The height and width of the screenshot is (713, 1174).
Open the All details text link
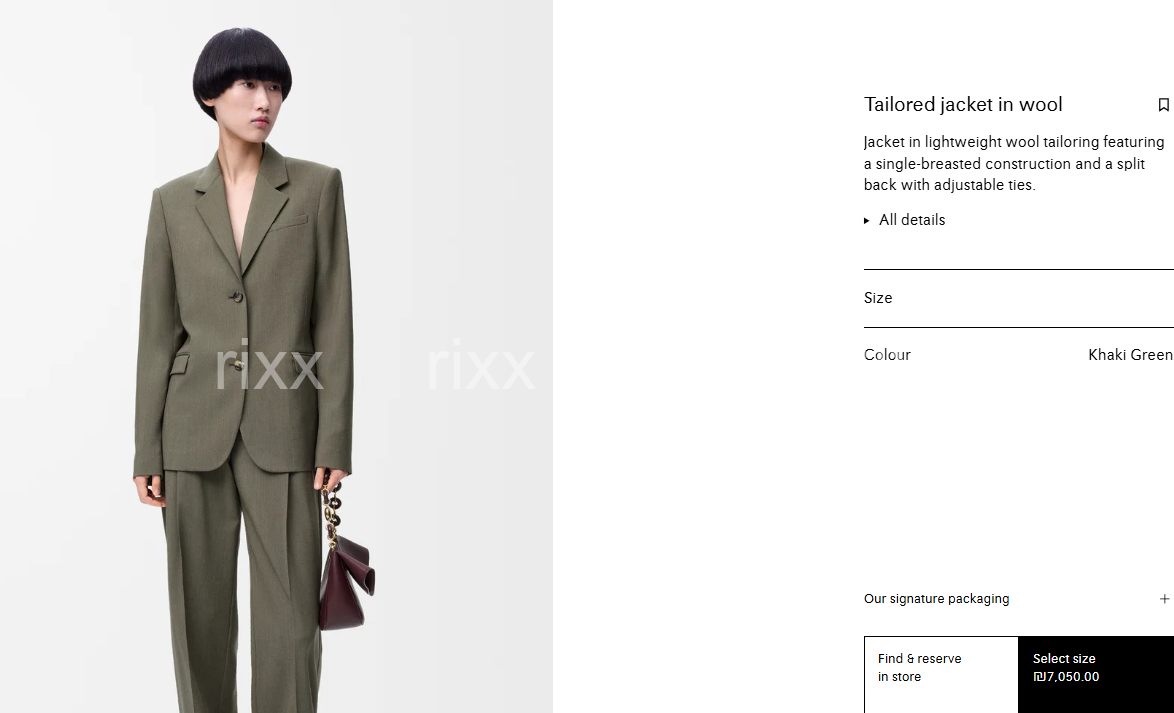click(912, 219)
